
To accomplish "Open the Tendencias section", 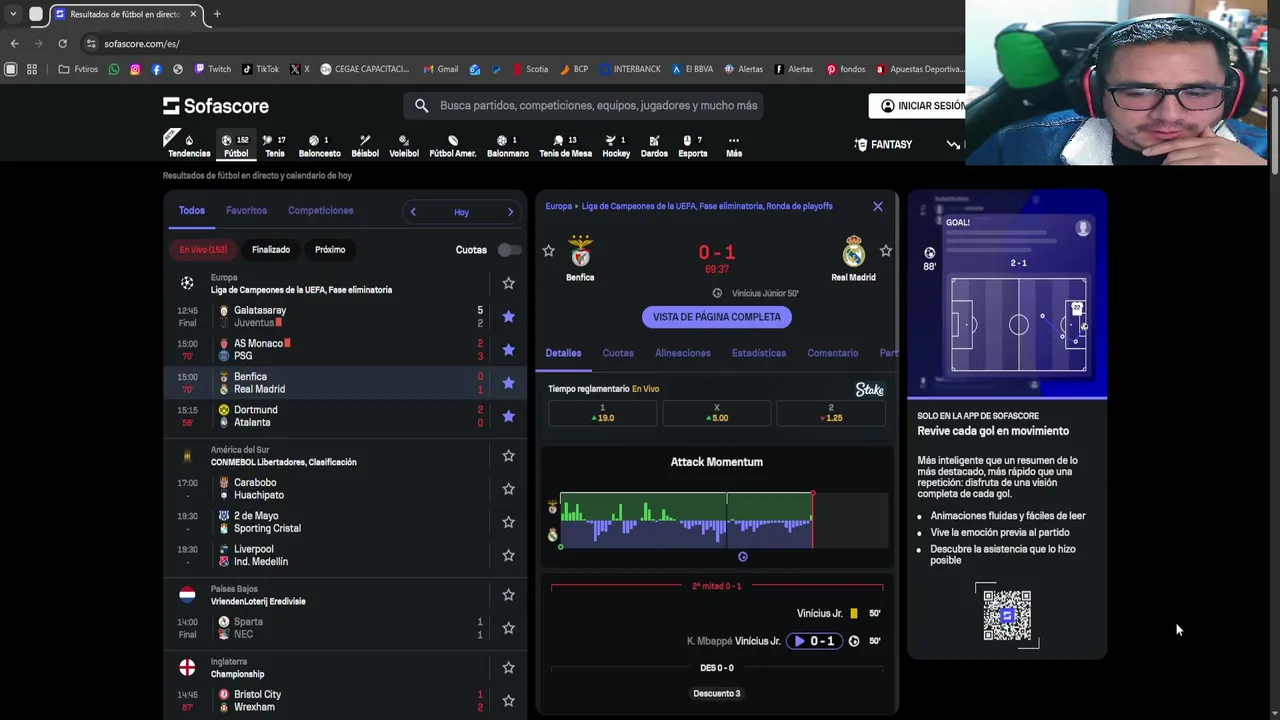I will point(189,146).
